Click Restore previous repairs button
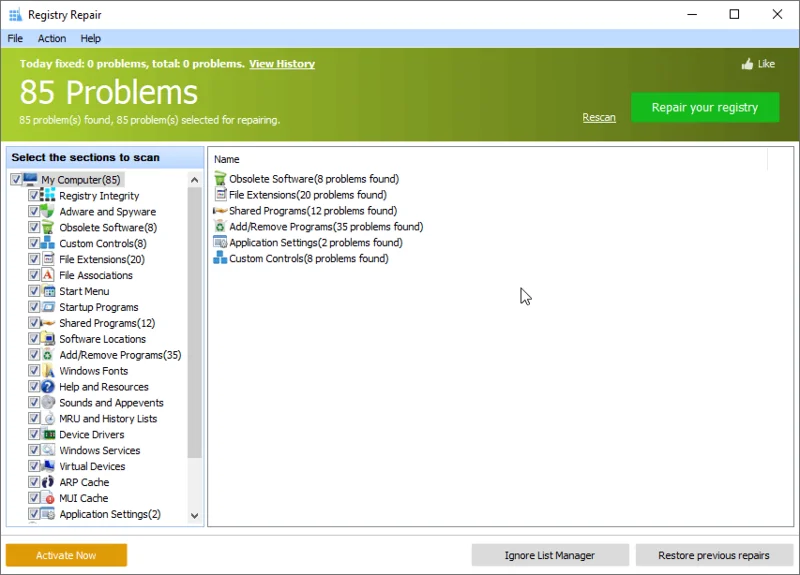The height and width of the screenshot is (575, 800). [x=714, y=555]
